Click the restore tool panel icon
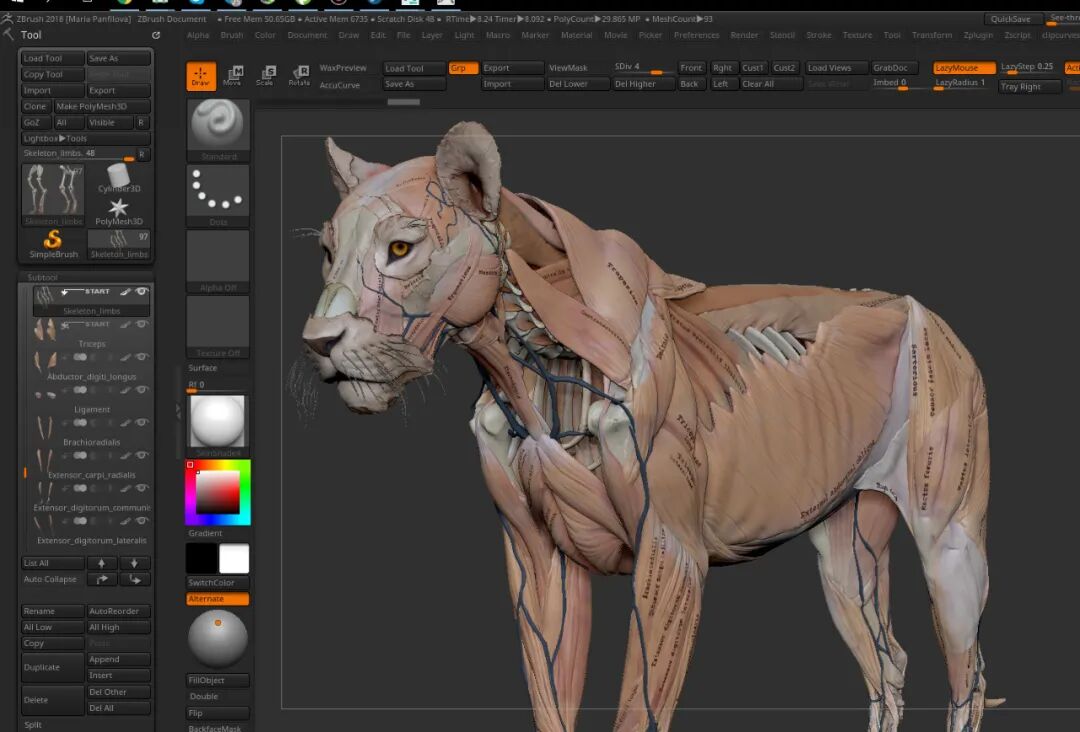 (156, 35)
